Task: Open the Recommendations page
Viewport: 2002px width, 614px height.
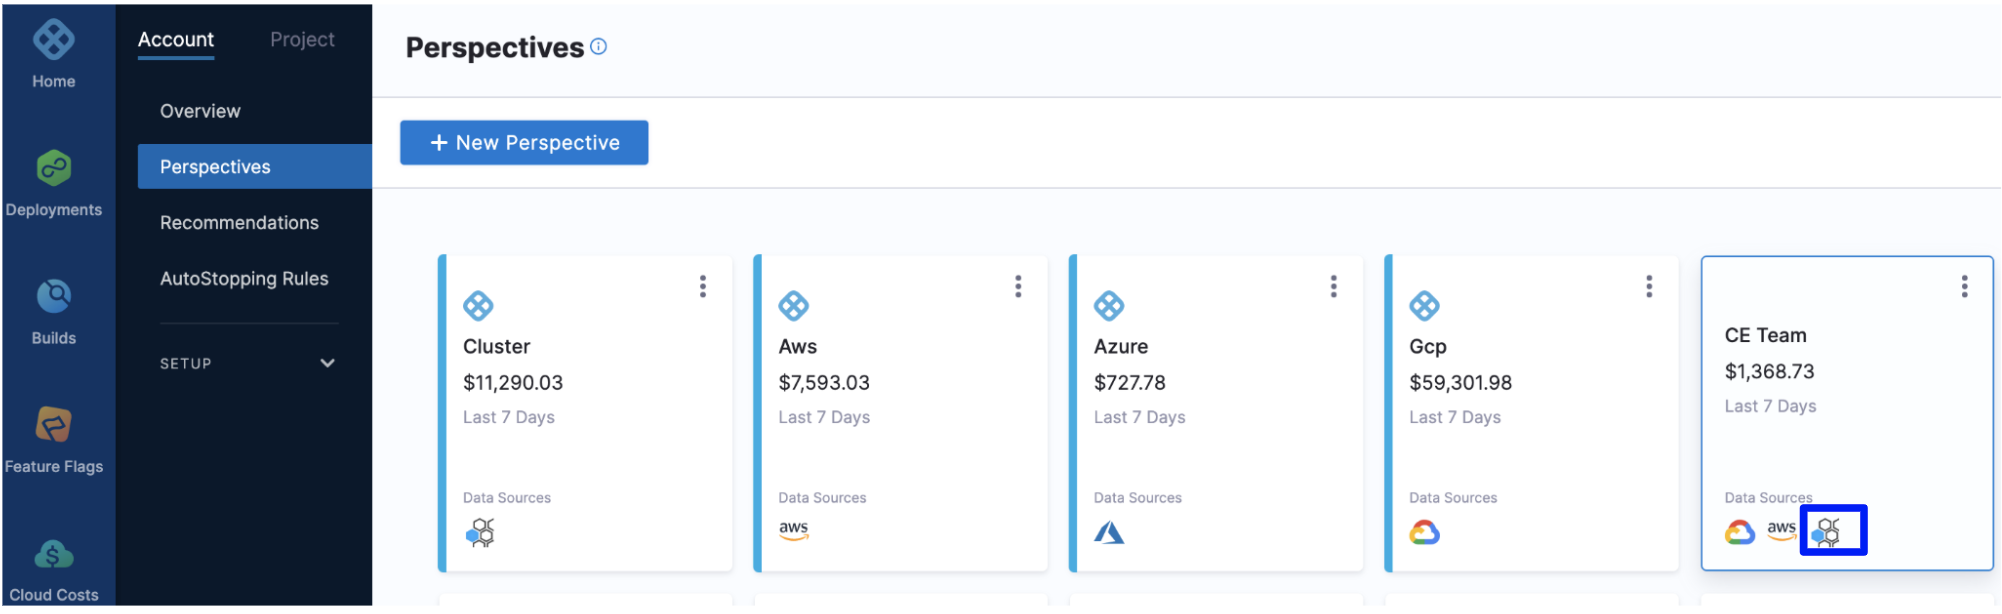Action: tap(239, 223)
